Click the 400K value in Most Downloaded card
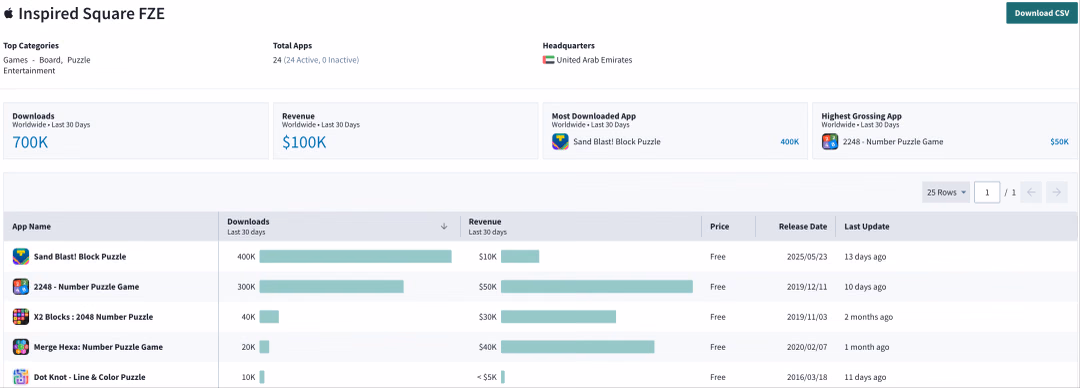Screen dimensions: 1080x388 (789, 142)
